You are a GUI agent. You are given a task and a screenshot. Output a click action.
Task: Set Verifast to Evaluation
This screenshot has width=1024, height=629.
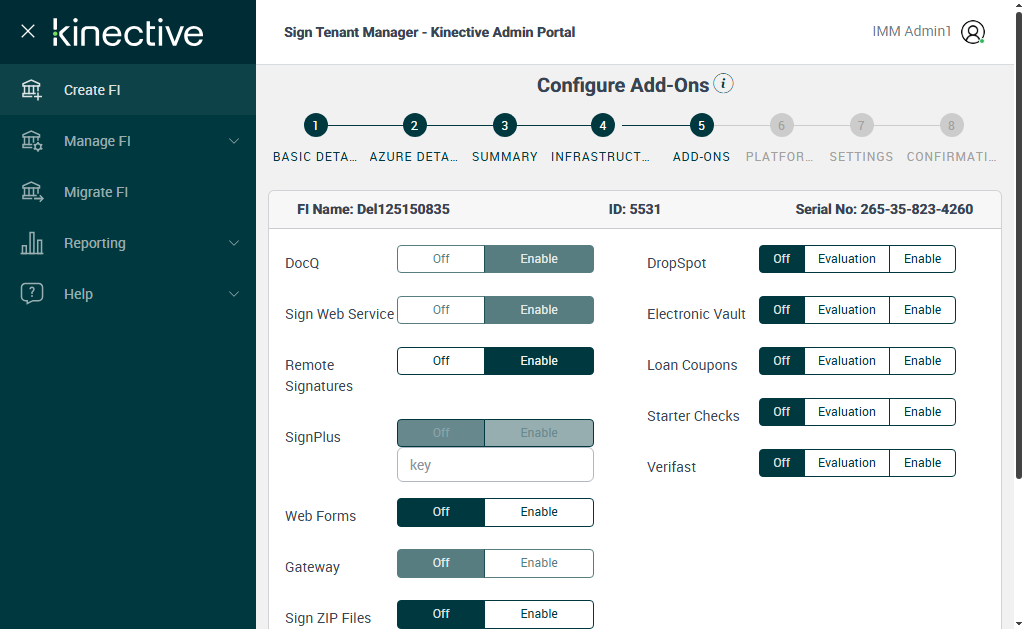point(846,462)
